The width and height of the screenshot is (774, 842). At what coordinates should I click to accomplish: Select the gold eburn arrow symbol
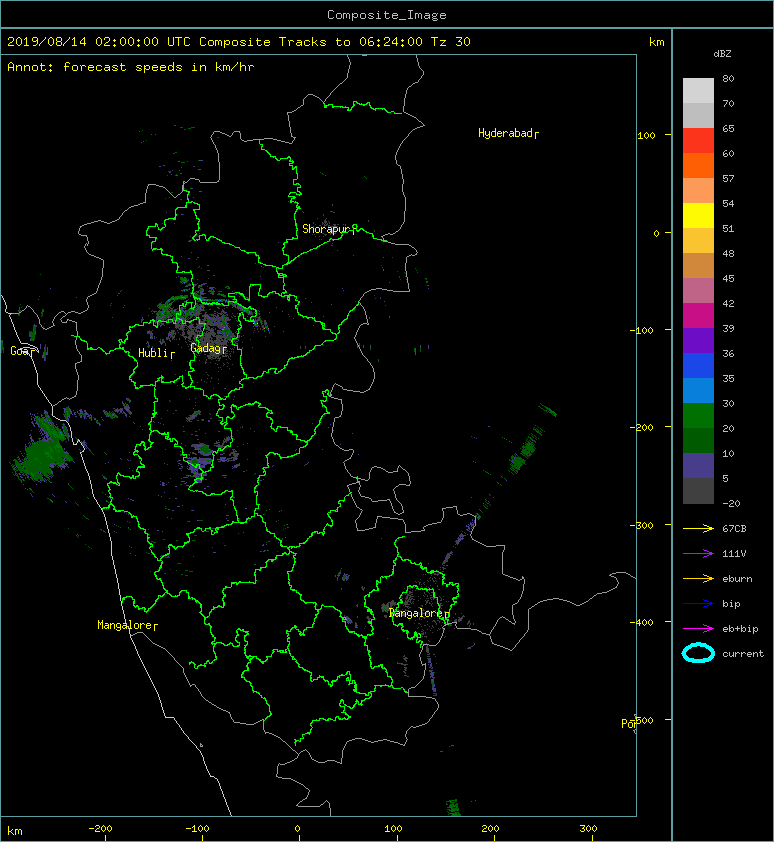click(x=698, y=578)
